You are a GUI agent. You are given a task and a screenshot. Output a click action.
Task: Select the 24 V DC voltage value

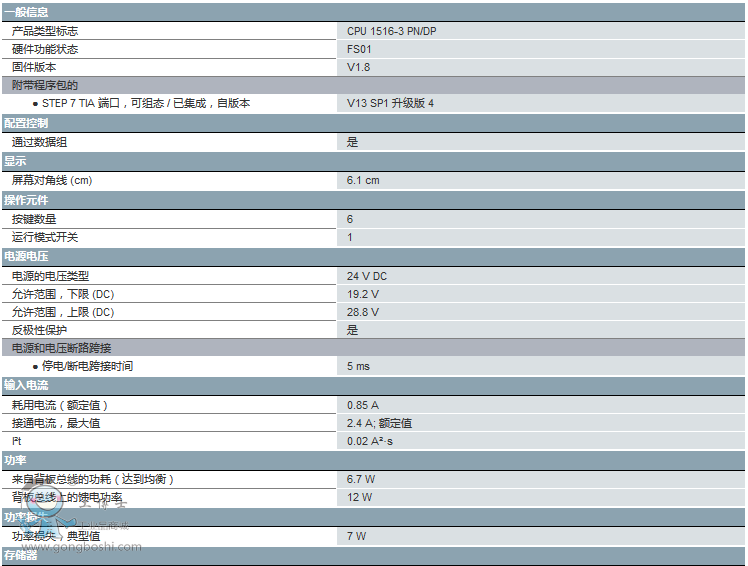click(367, 275)
